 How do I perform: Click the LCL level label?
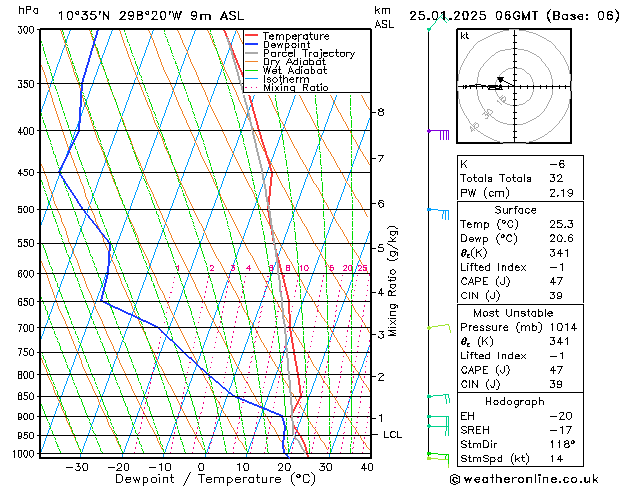[392, 435]
